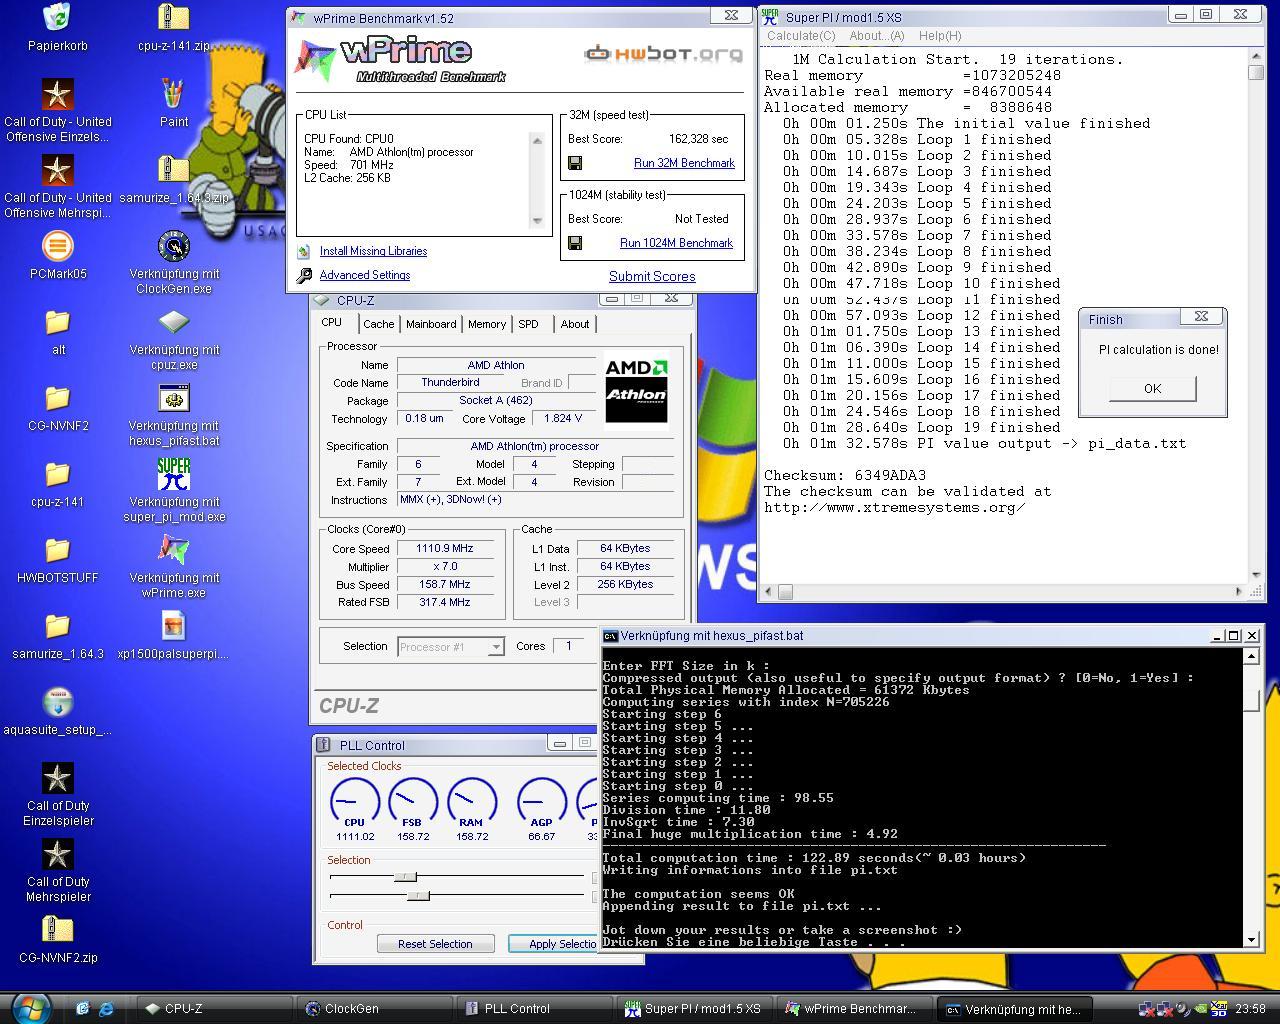The height and width of the screenshot is (1024, 1280).
Task: Open the HWBOTSTUFF folder
Action: [x=58, y=550]
